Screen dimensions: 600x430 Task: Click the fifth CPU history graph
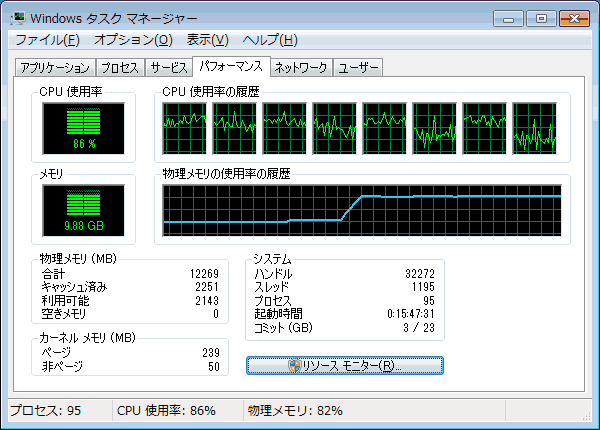[385, 129]
